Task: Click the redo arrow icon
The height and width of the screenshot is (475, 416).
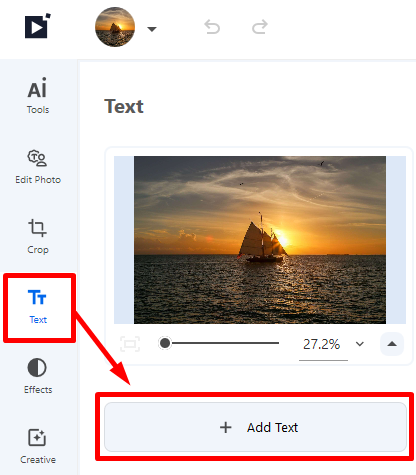Action: click(260, 27)
